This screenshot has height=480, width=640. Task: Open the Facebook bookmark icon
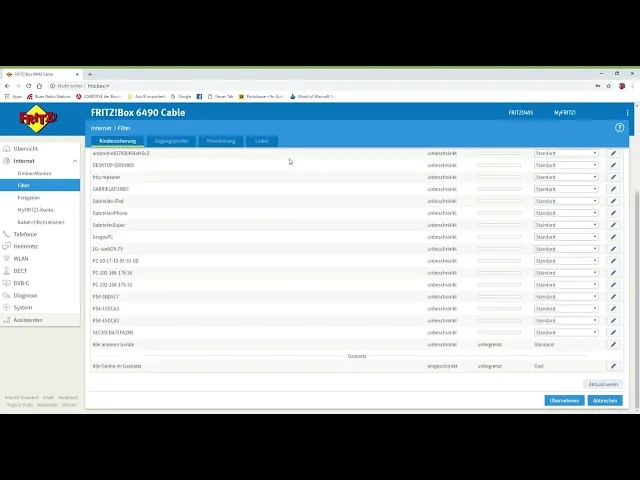[199, 97]
